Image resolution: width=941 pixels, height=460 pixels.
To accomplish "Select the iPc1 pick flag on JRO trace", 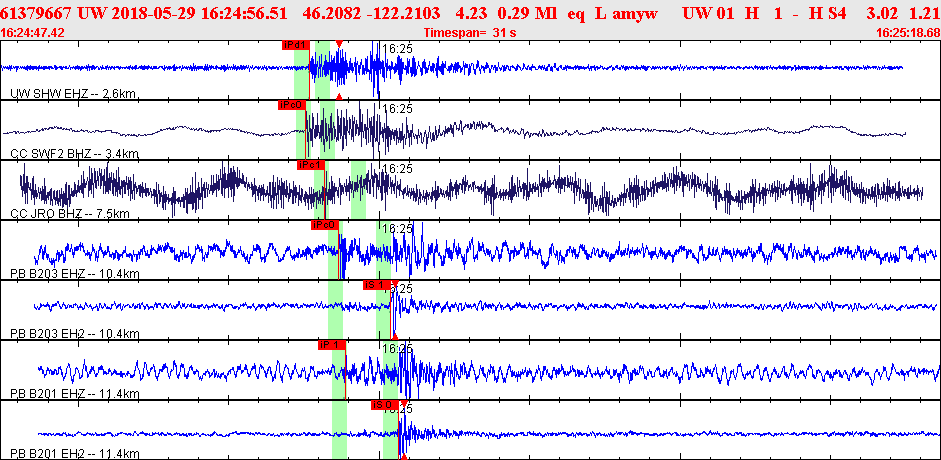I will tap(311, 165).
